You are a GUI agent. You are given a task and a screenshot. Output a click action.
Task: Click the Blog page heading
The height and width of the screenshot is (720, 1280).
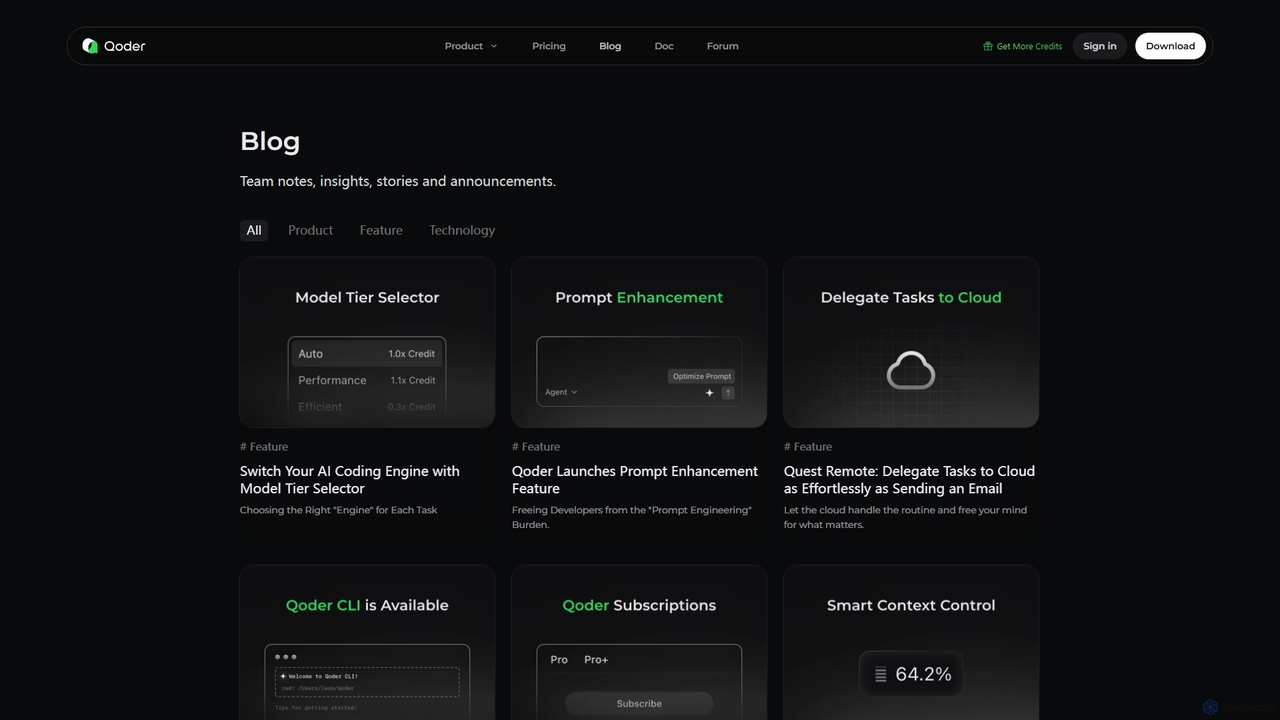[x=270, y=141]
